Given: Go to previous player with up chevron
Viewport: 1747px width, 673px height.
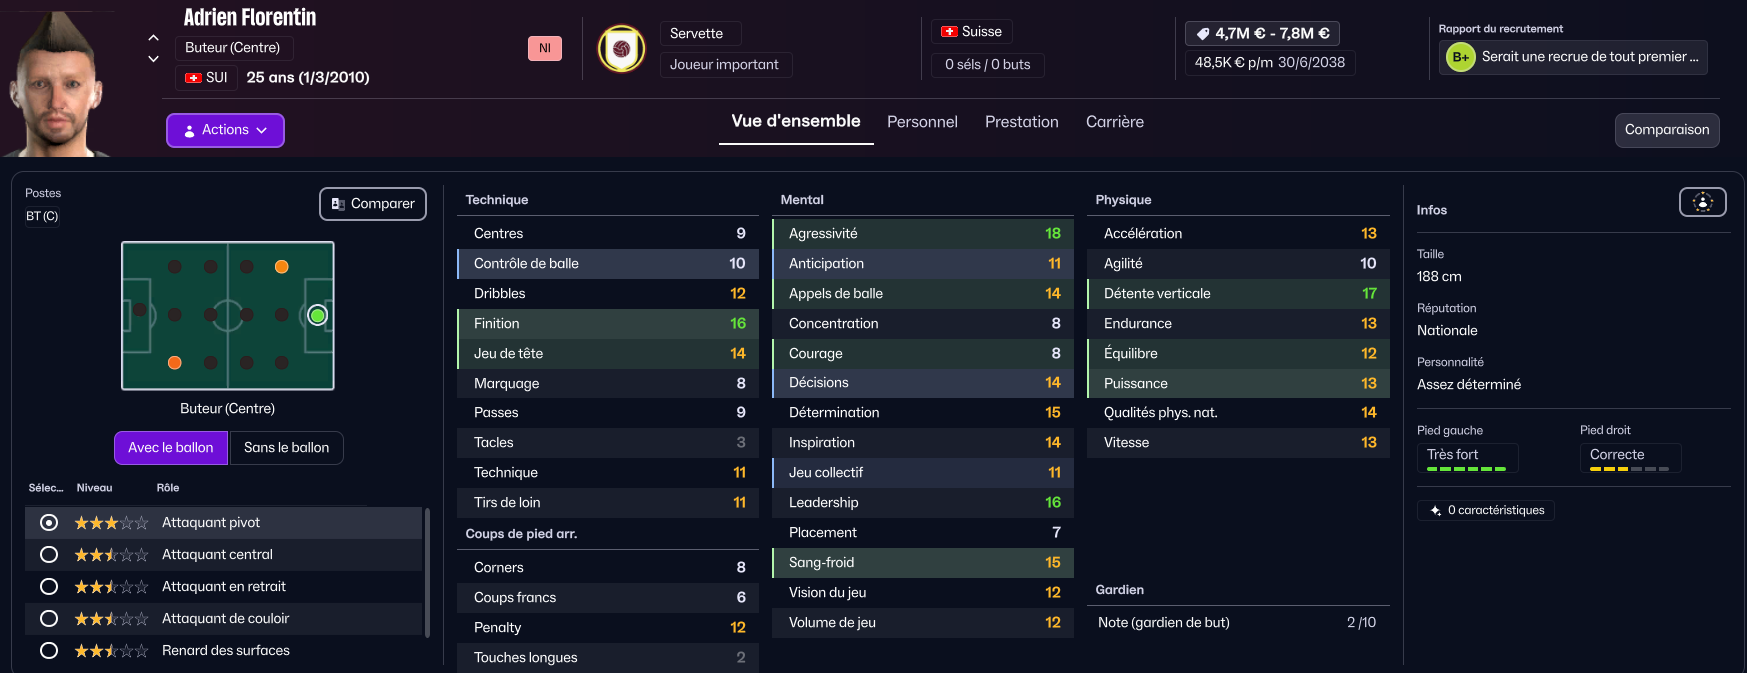Looking at the screenshot, I should pos(153,37).
